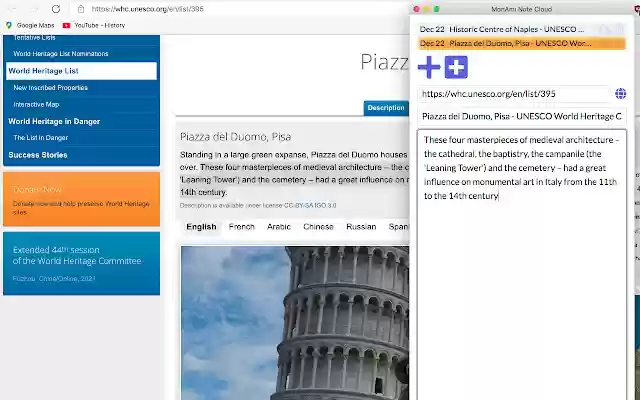Switch description language to Chinese
The width and height of the screenshot is (640, 400).
pyautogui.click(x=318, y=227)
